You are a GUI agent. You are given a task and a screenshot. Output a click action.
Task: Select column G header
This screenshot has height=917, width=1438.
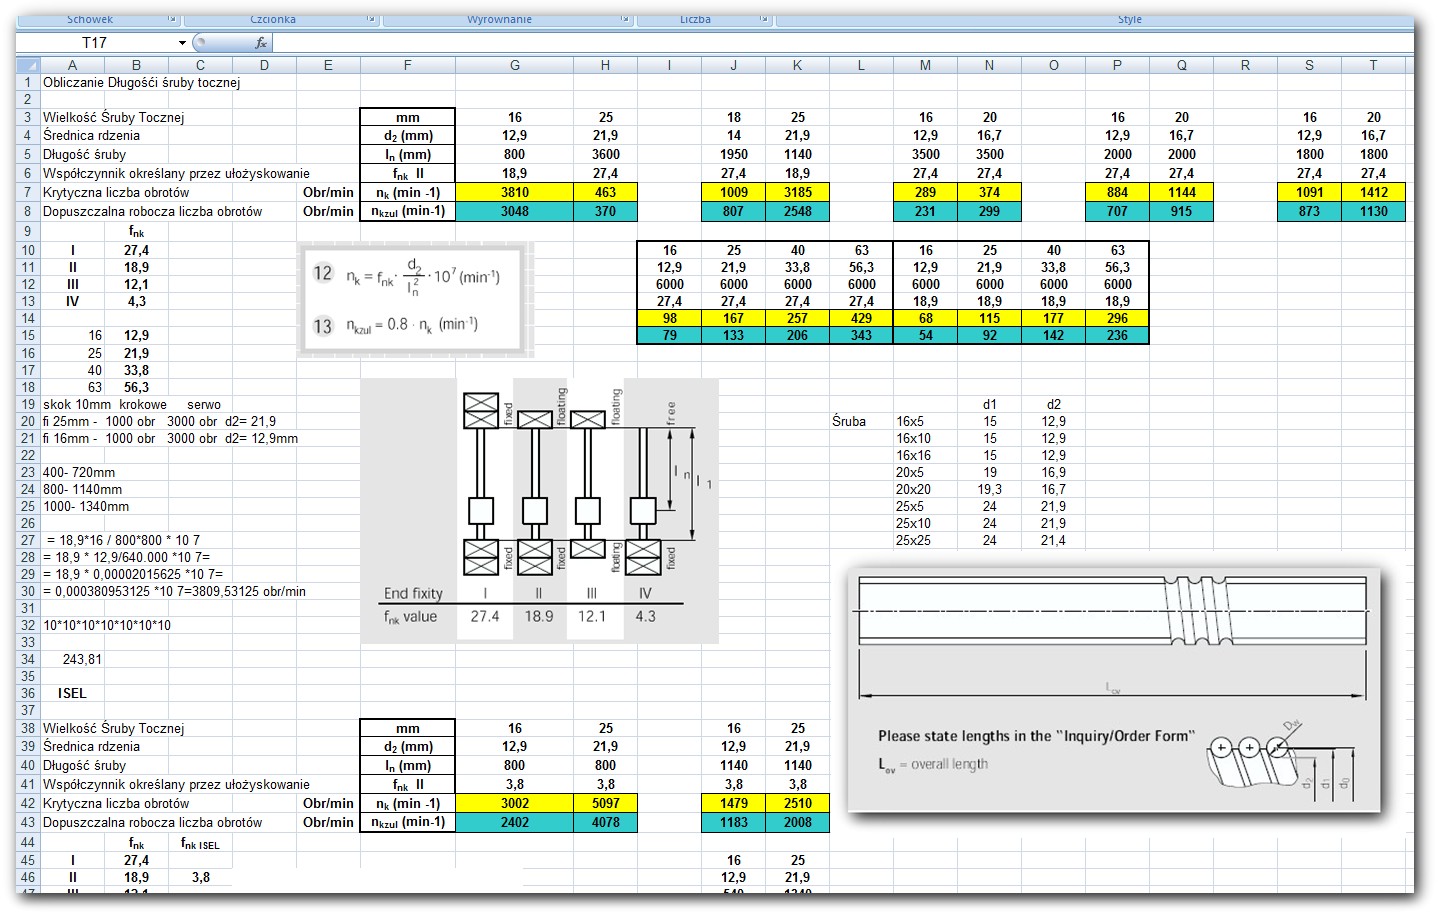[515, 65]
